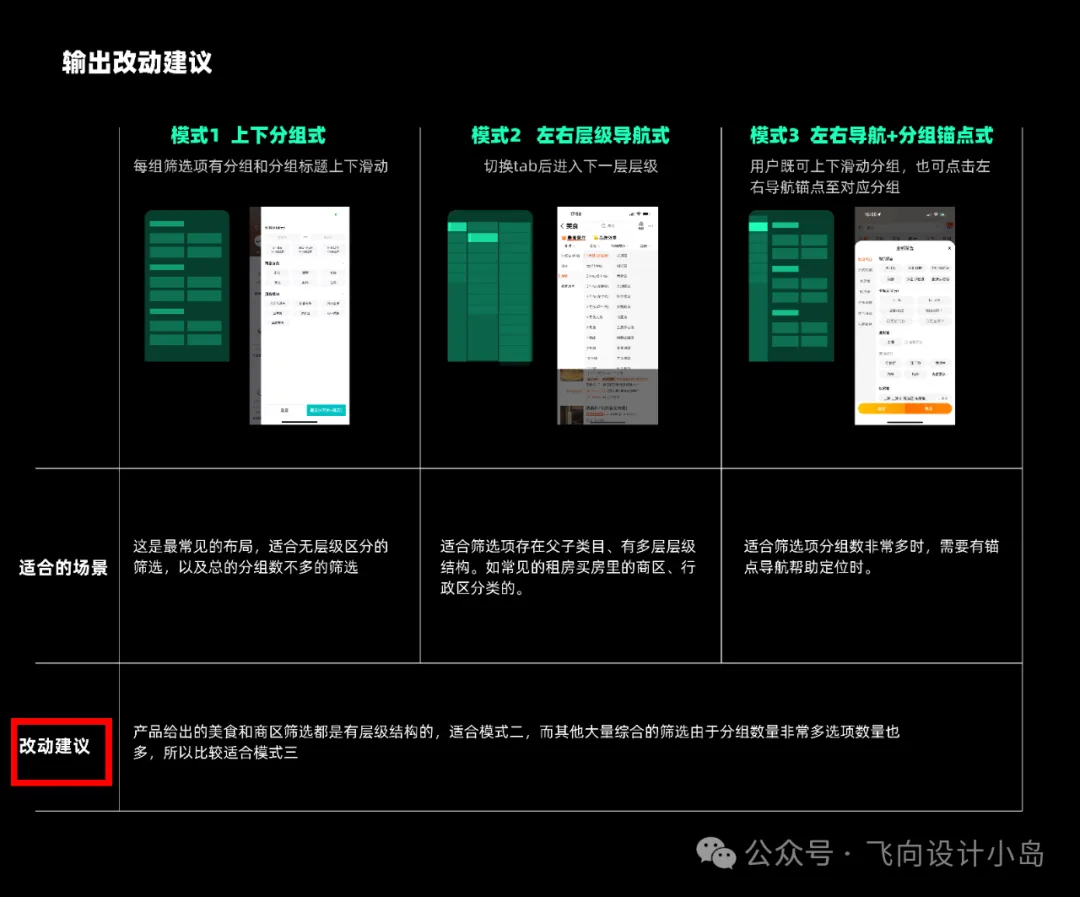Screen dimensions: 1080x897
Task: Click the more dots icon in the 美食 header
Action: coord(651,226)
